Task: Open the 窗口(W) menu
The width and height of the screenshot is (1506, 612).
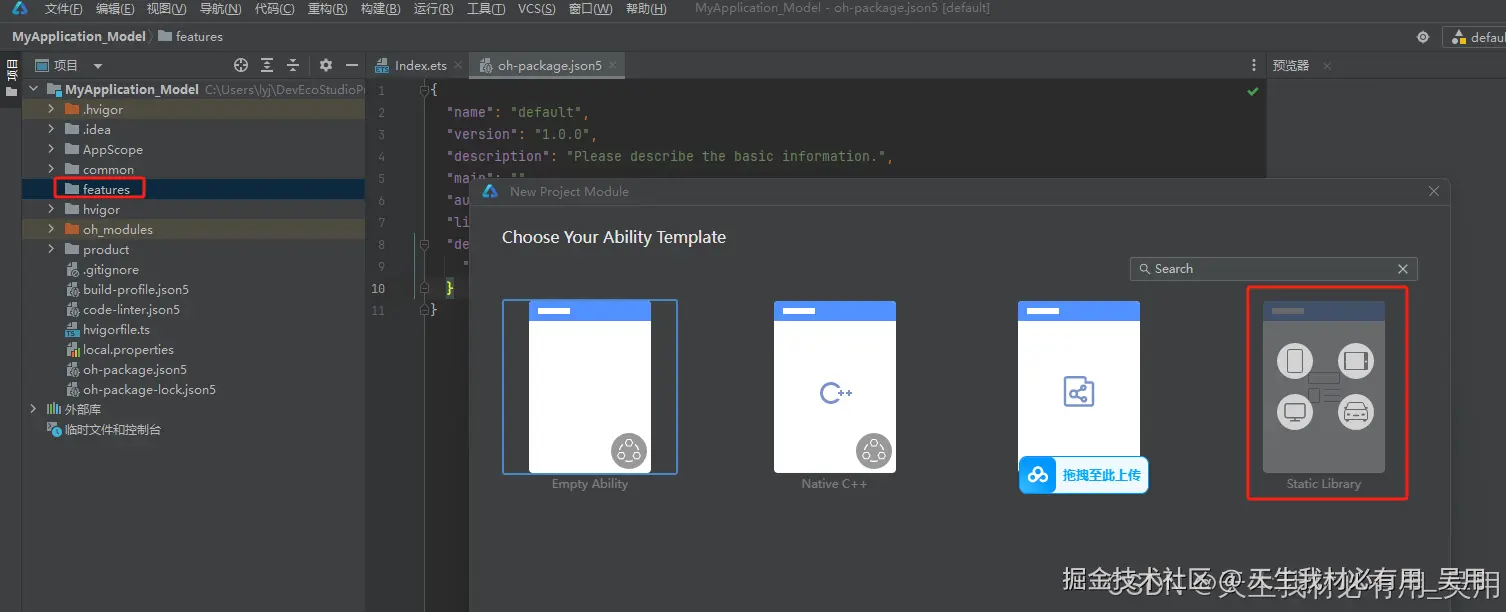Action: 590,9
